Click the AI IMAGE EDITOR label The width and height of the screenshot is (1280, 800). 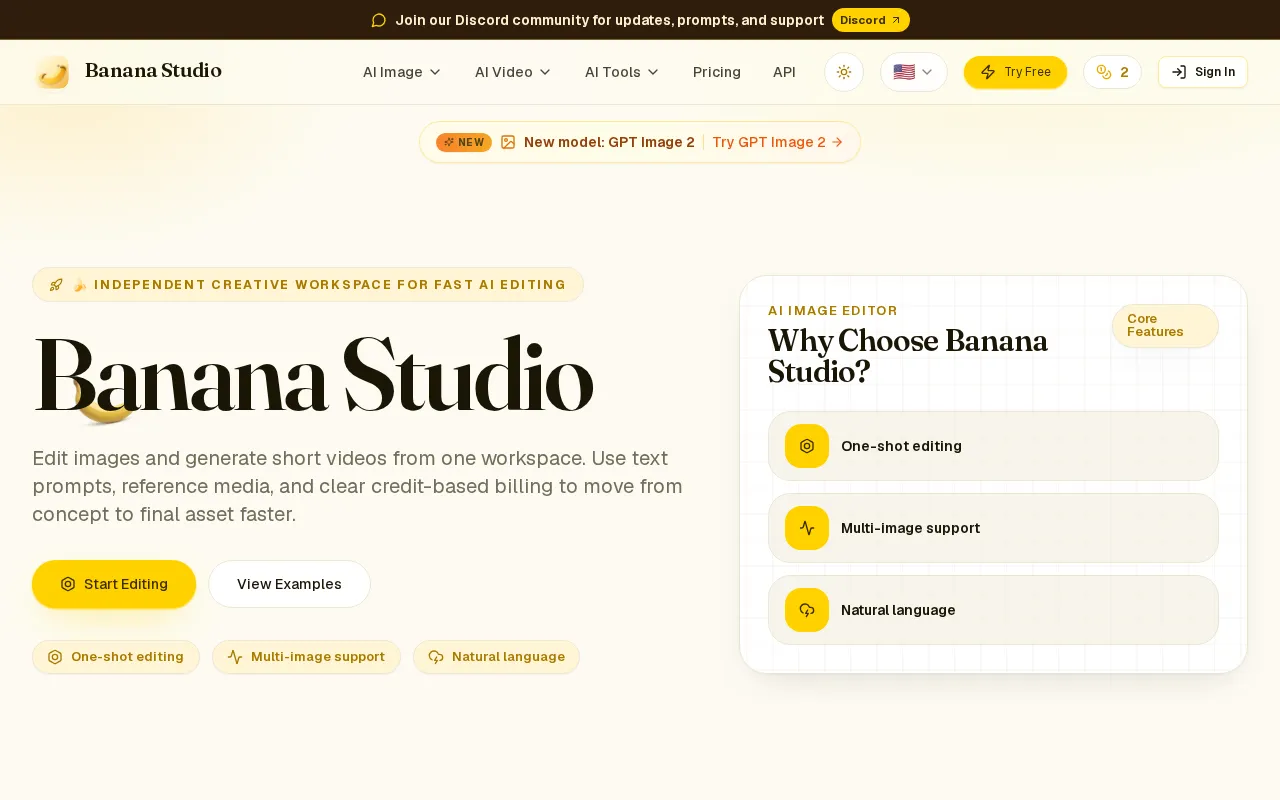833,311
